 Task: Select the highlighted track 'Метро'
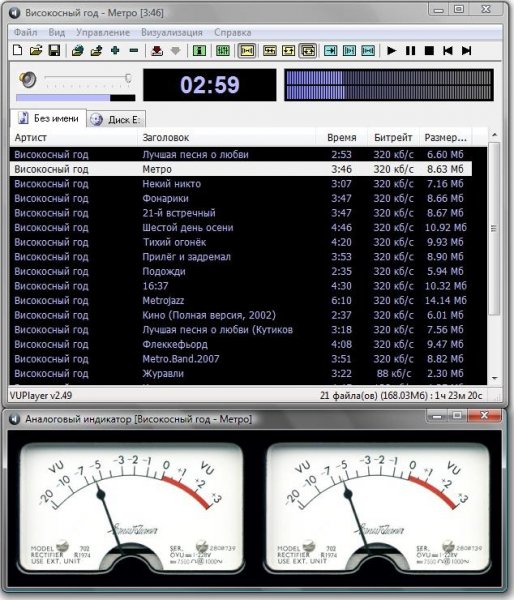(241, 169)
